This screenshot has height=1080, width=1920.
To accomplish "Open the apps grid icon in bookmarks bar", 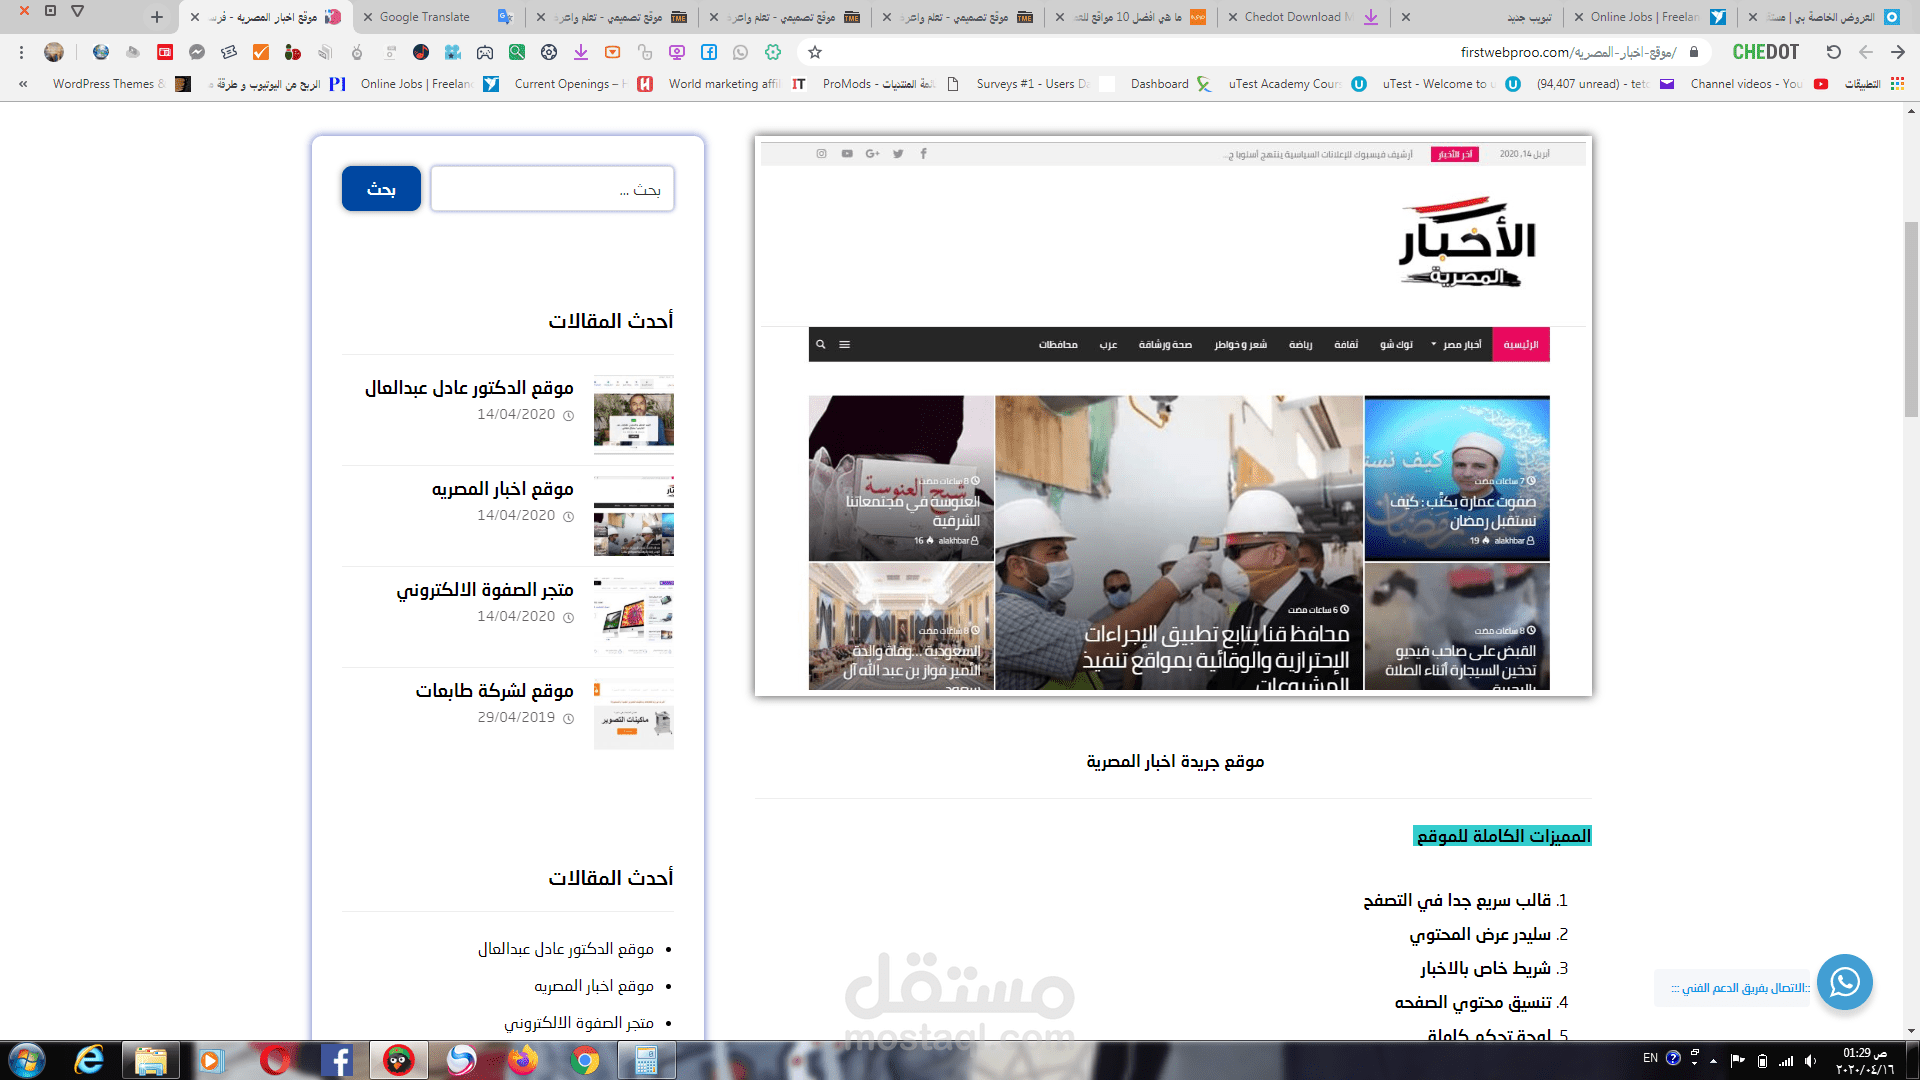I will tap(1897, 84).
